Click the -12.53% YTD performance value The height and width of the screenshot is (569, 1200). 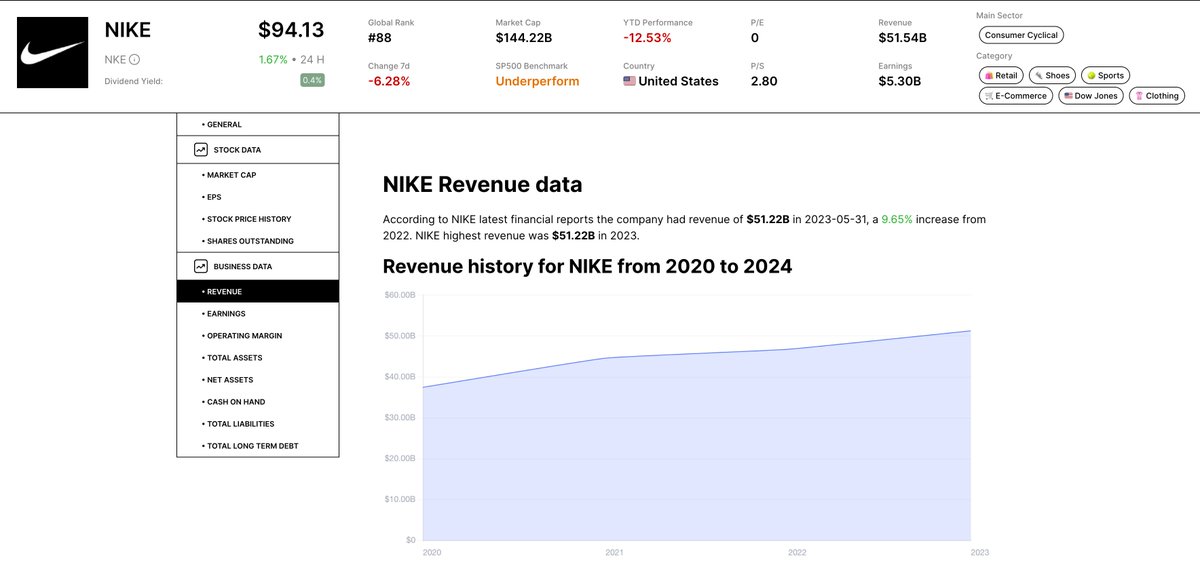(x=647, y=38)
